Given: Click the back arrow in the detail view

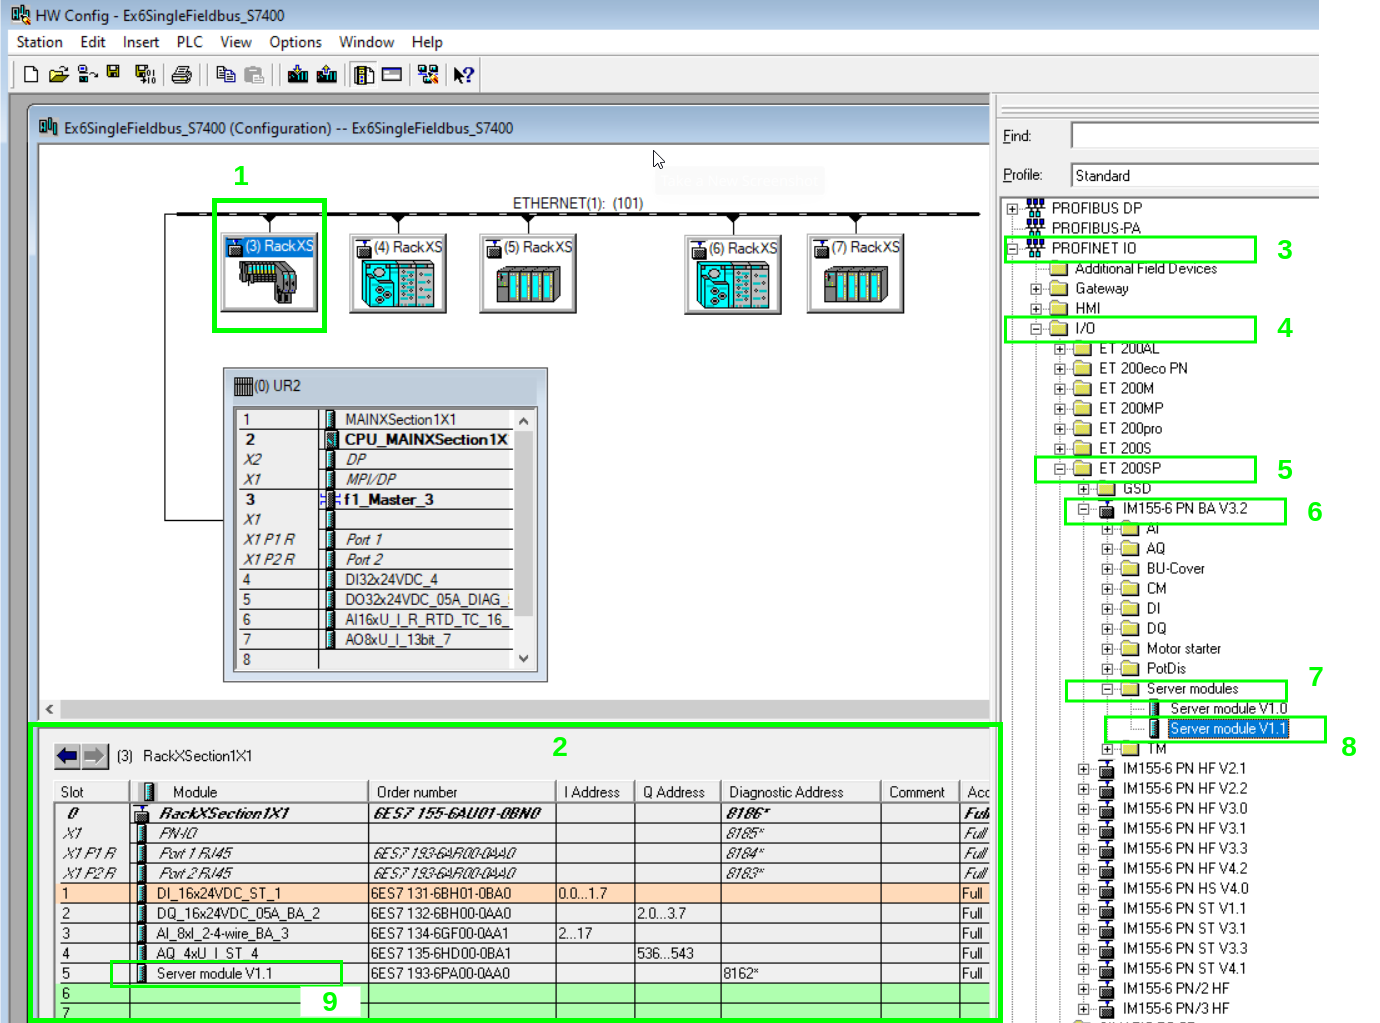Looking at the screenshot, I should pos(67,755).
